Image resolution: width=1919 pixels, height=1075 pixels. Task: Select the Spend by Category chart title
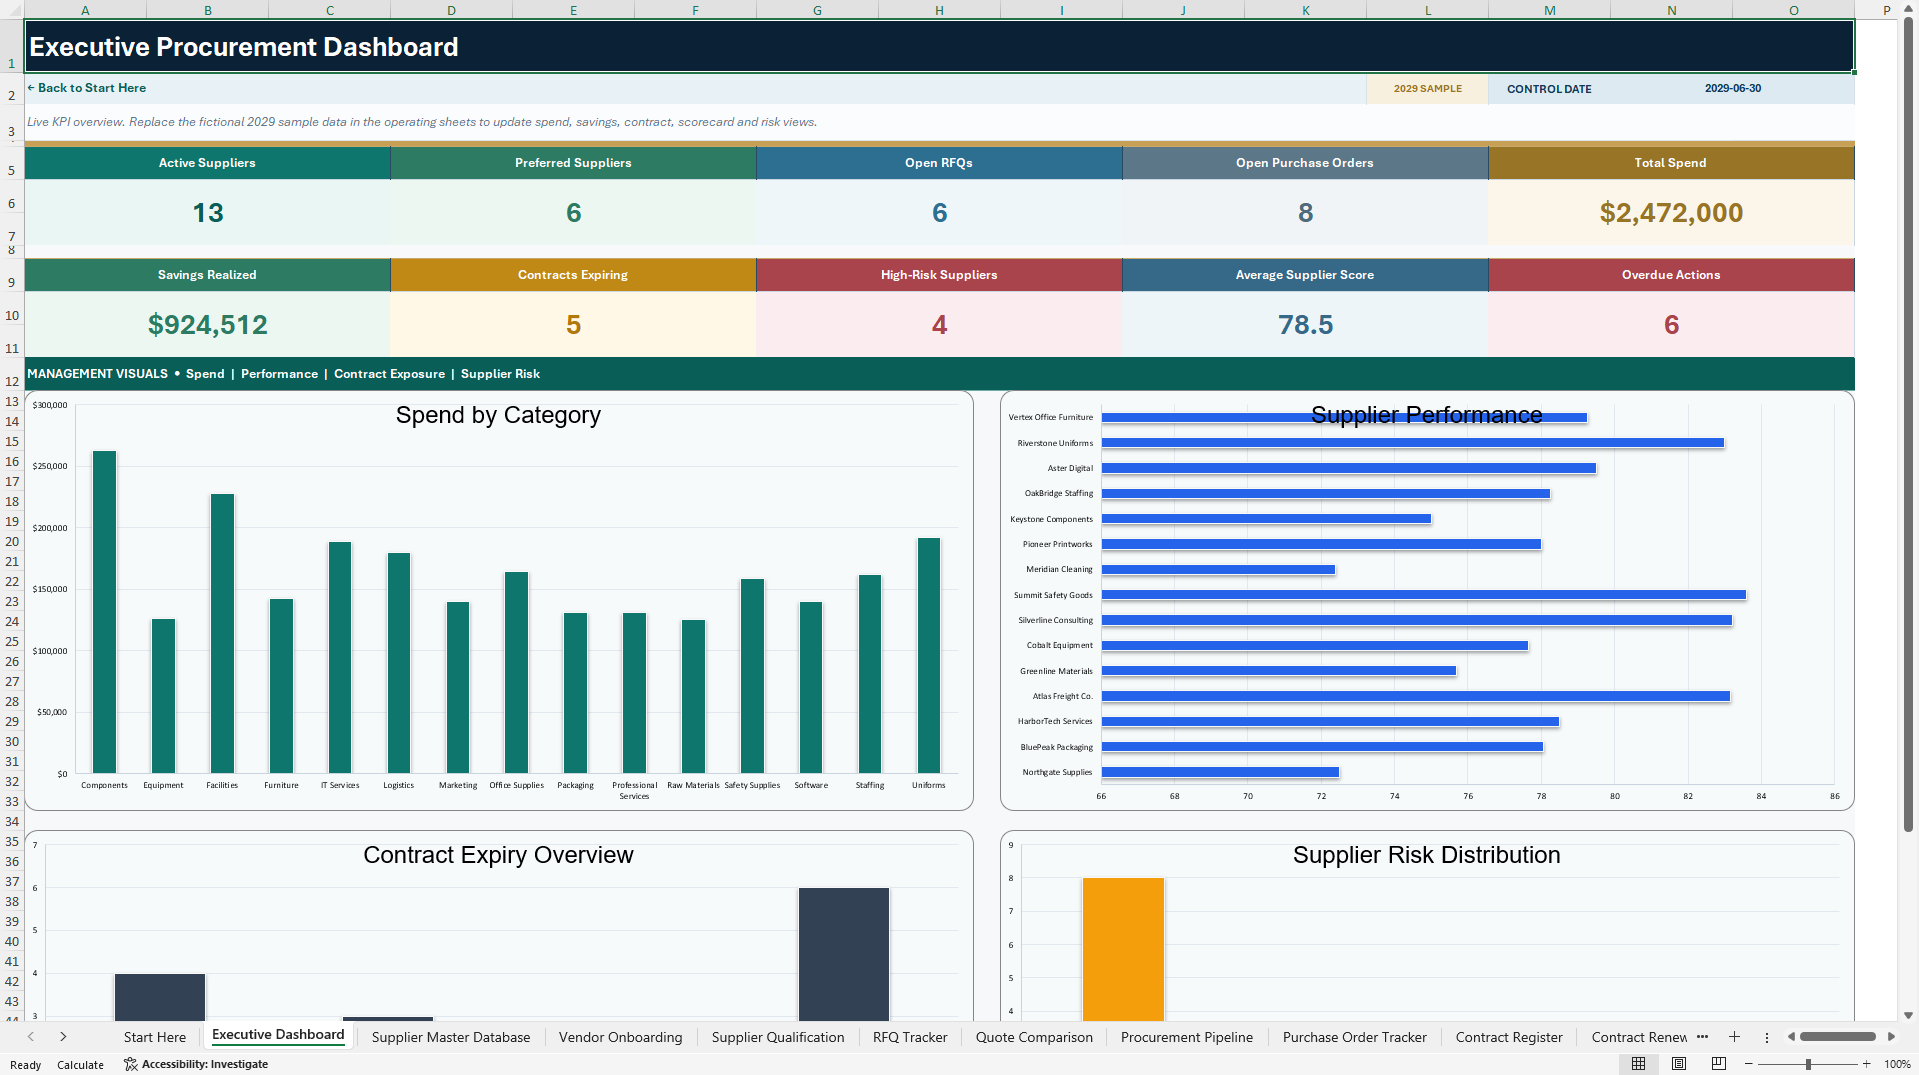pos(498,415)
